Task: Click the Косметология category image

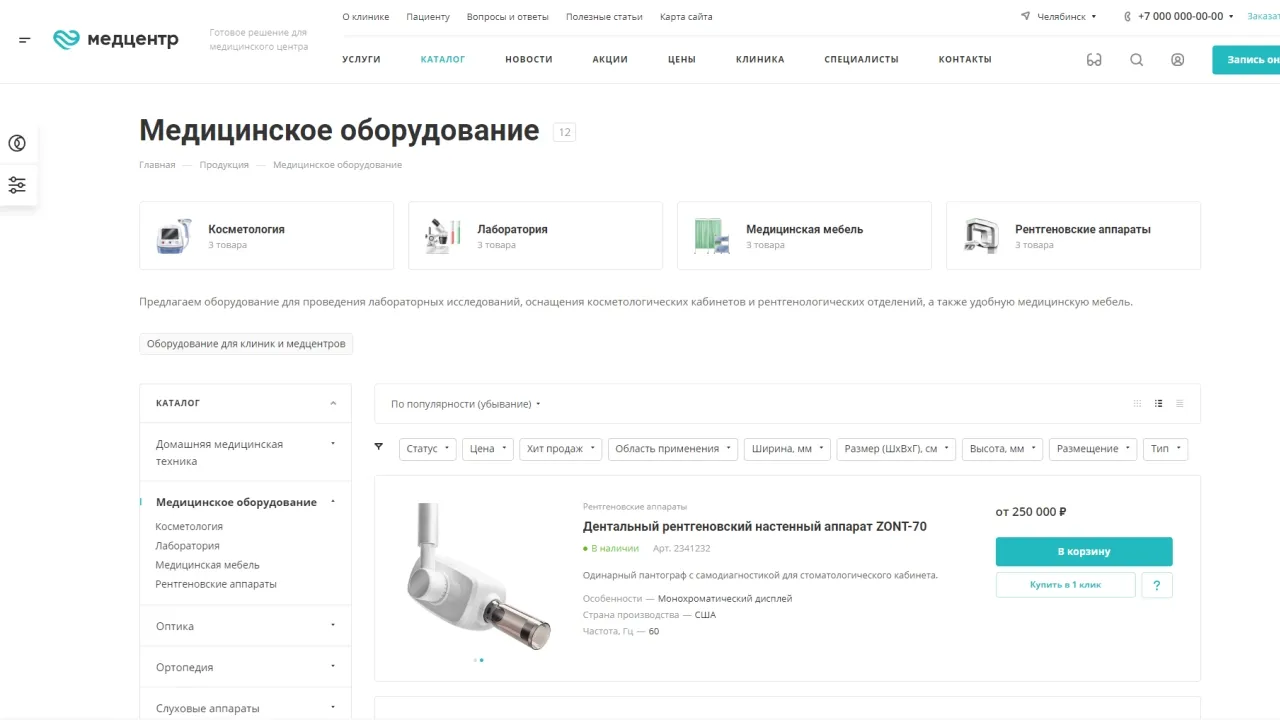Action: pos(174,236)
